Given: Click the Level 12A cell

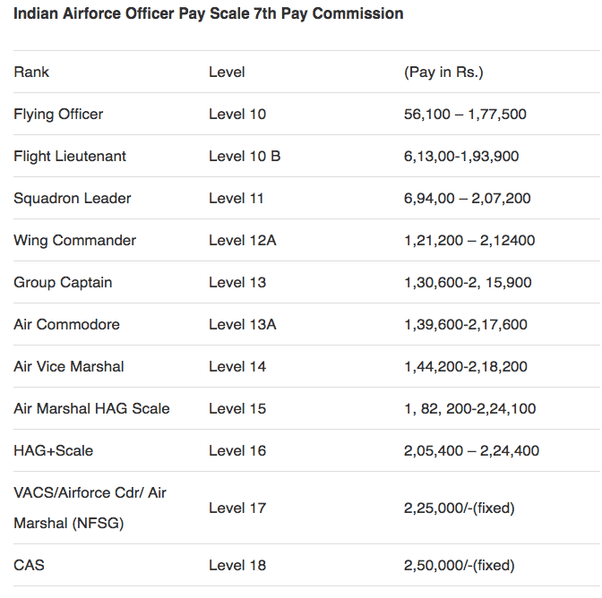Looking at the screenshot, I should 242,240.
